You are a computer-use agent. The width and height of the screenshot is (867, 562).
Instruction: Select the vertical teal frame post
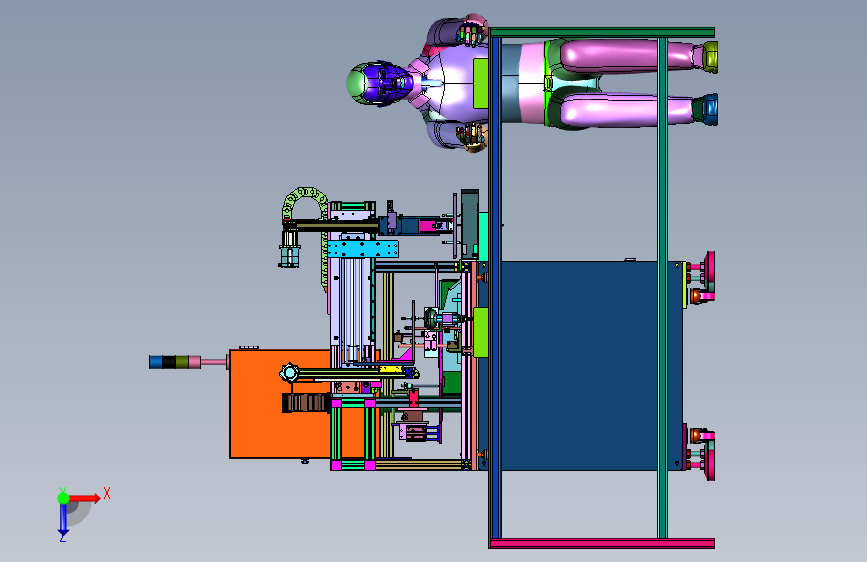662,288
